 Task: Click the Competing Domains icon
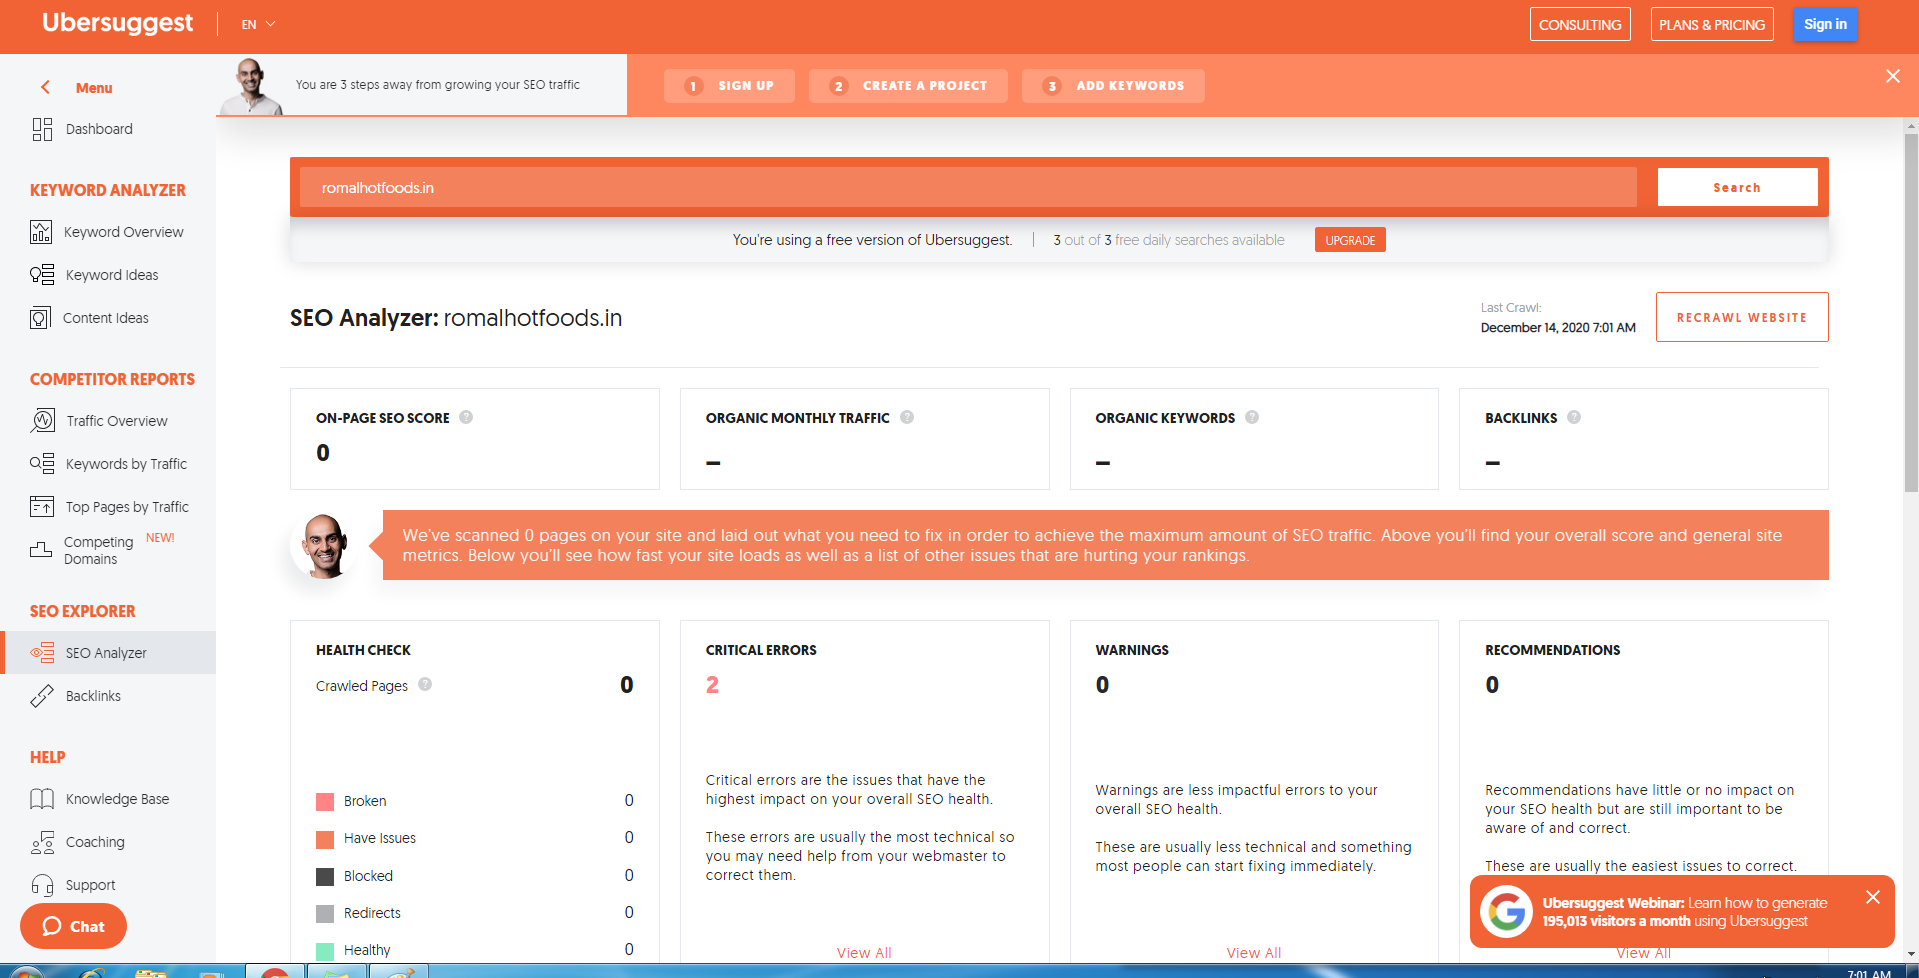coord(41,550)
